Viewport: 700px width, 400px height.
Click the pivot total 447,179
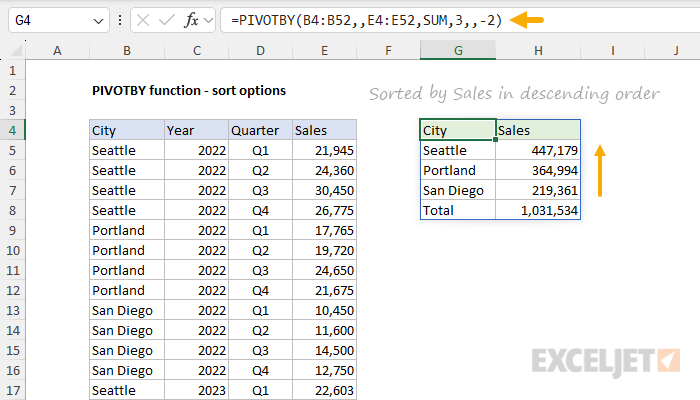coord(538,150)
